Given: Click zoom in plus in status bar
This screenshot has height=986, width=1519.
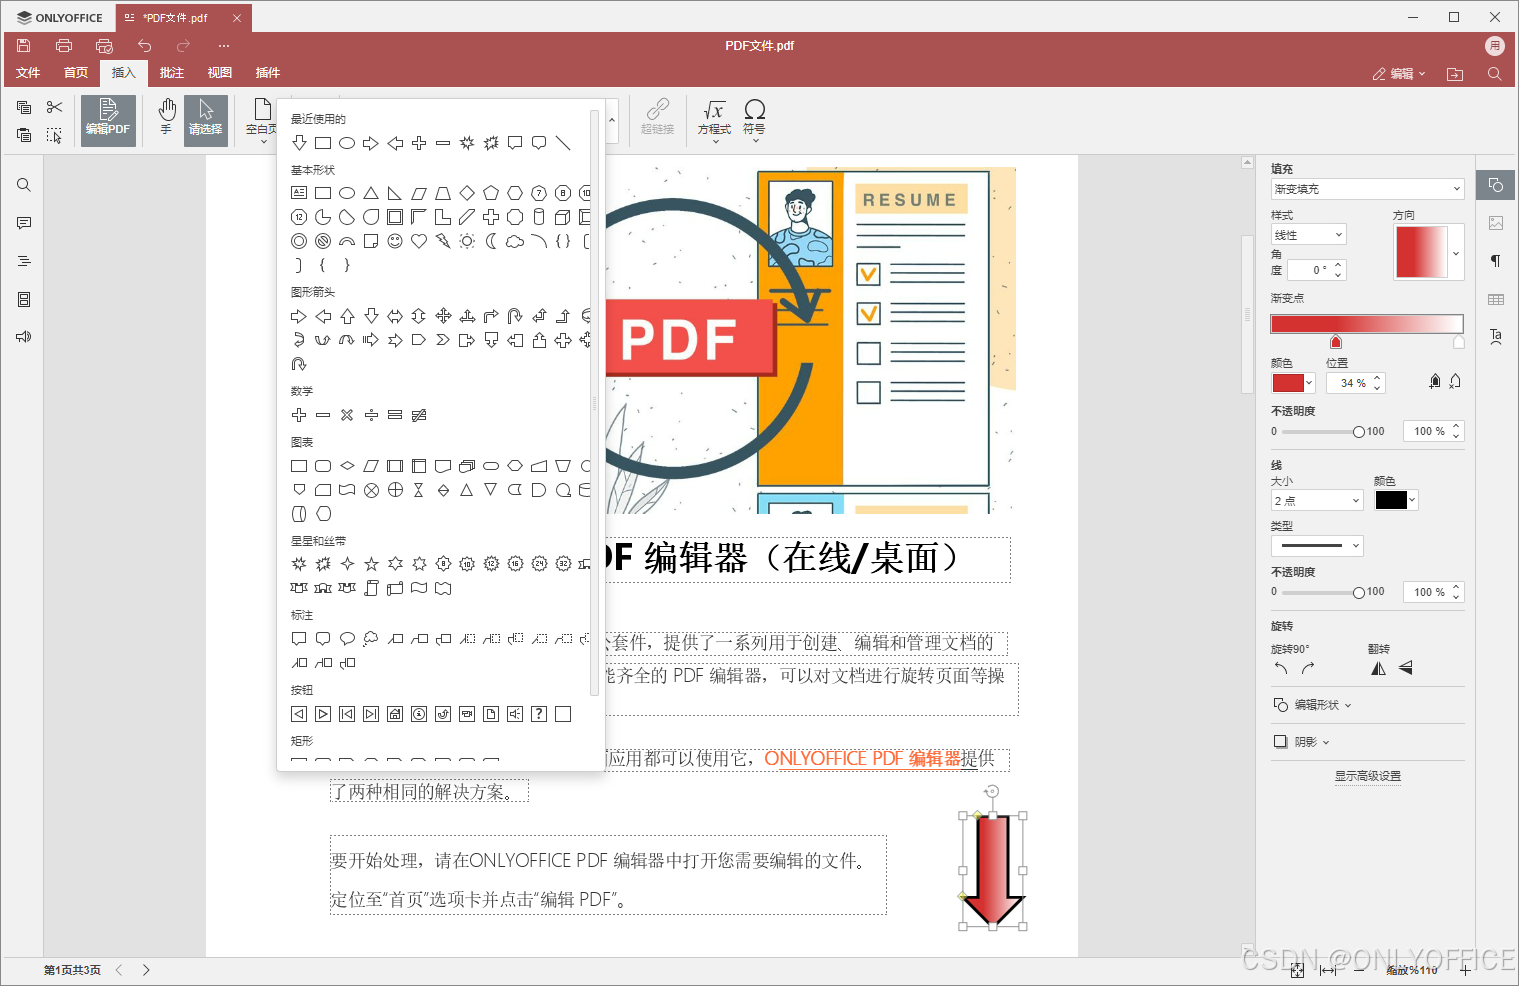Looking at the screenshot, I should point(1466,970).
